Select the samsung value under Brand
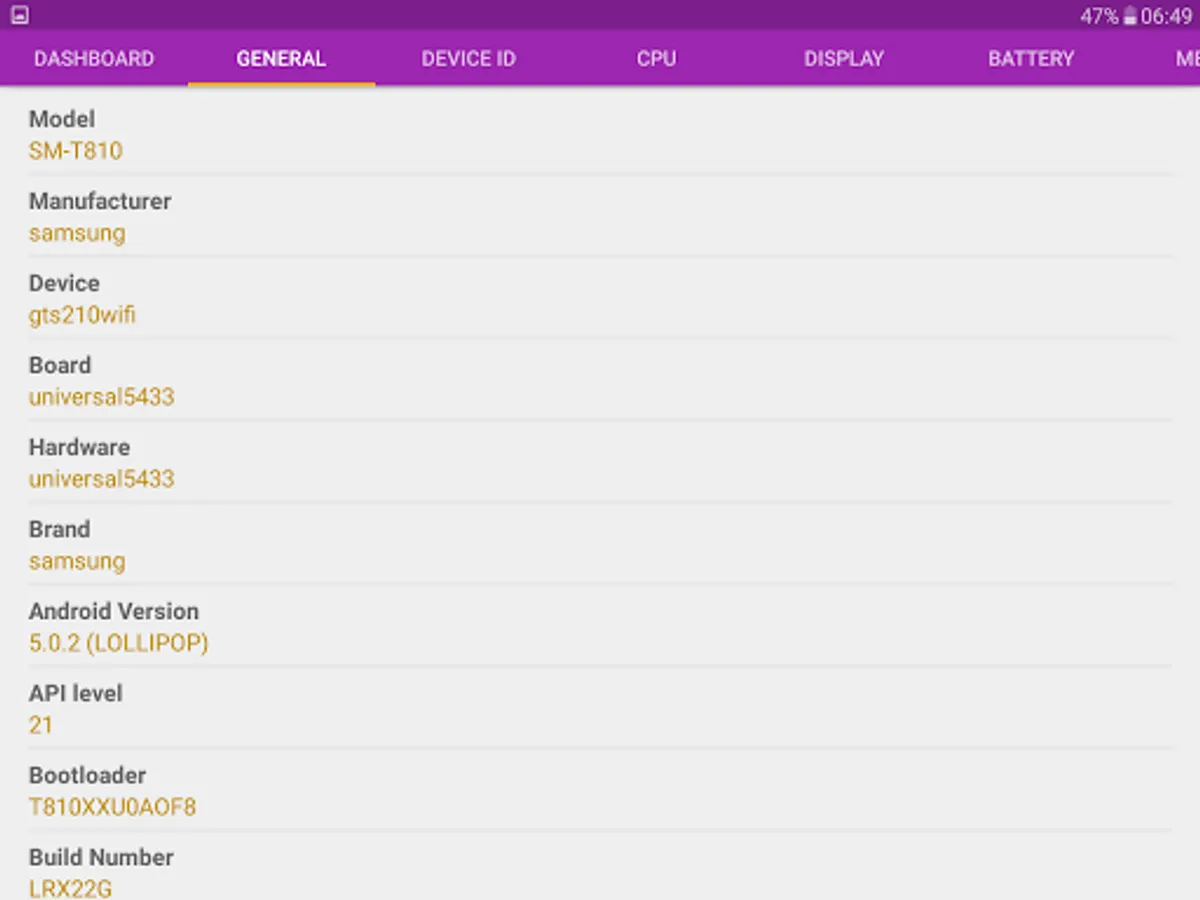This screenshot has height=900, width=1200. coord(77,562)
